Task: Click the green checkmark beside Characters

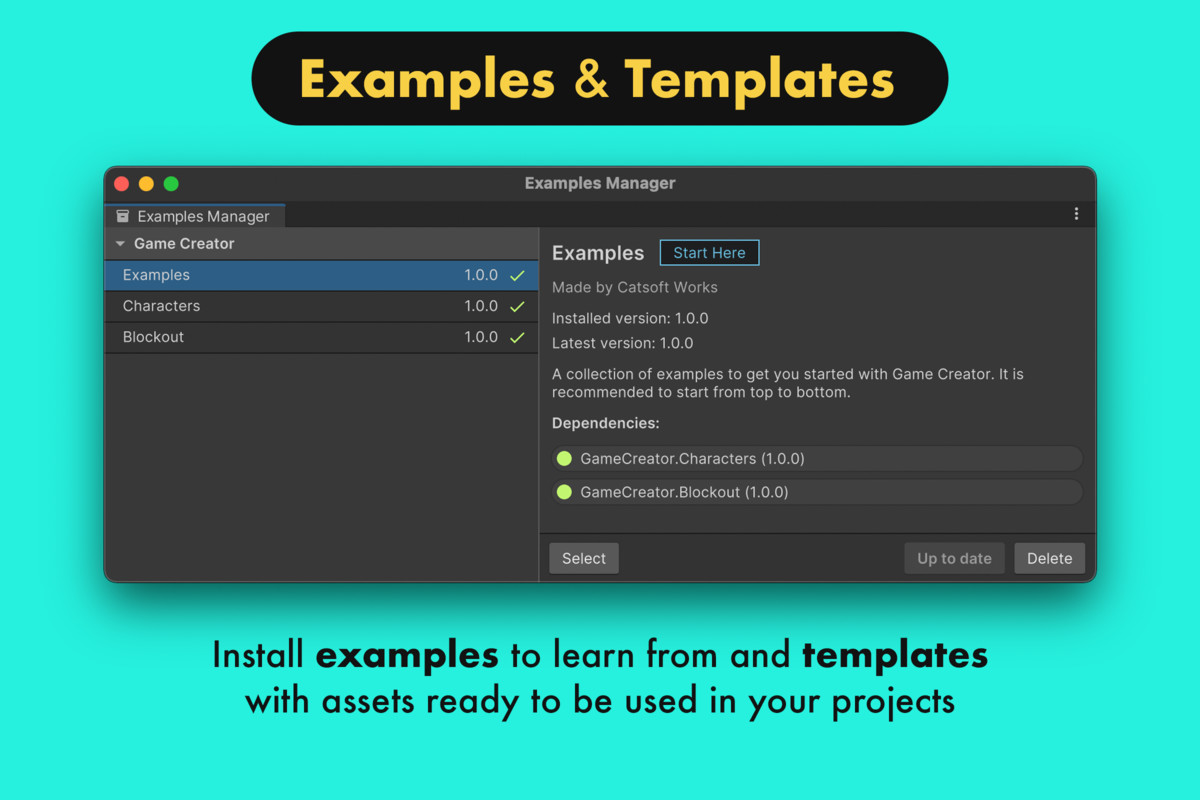Action: tap(517, 306)
